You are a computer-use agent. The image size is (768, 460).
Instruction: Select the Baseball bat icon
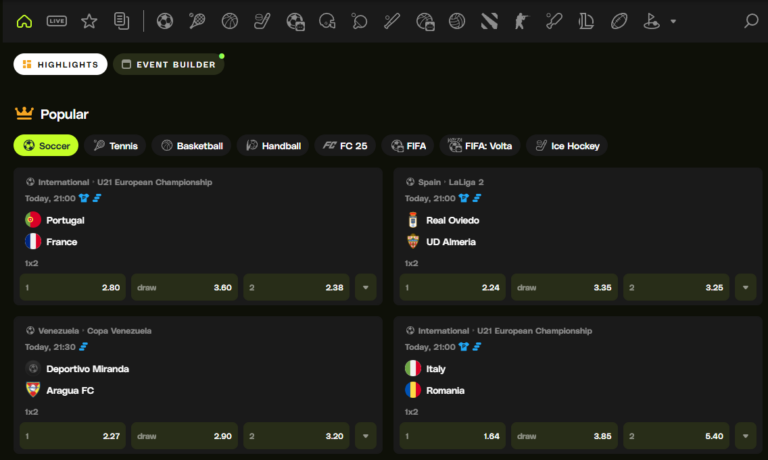tap(392, 21)
